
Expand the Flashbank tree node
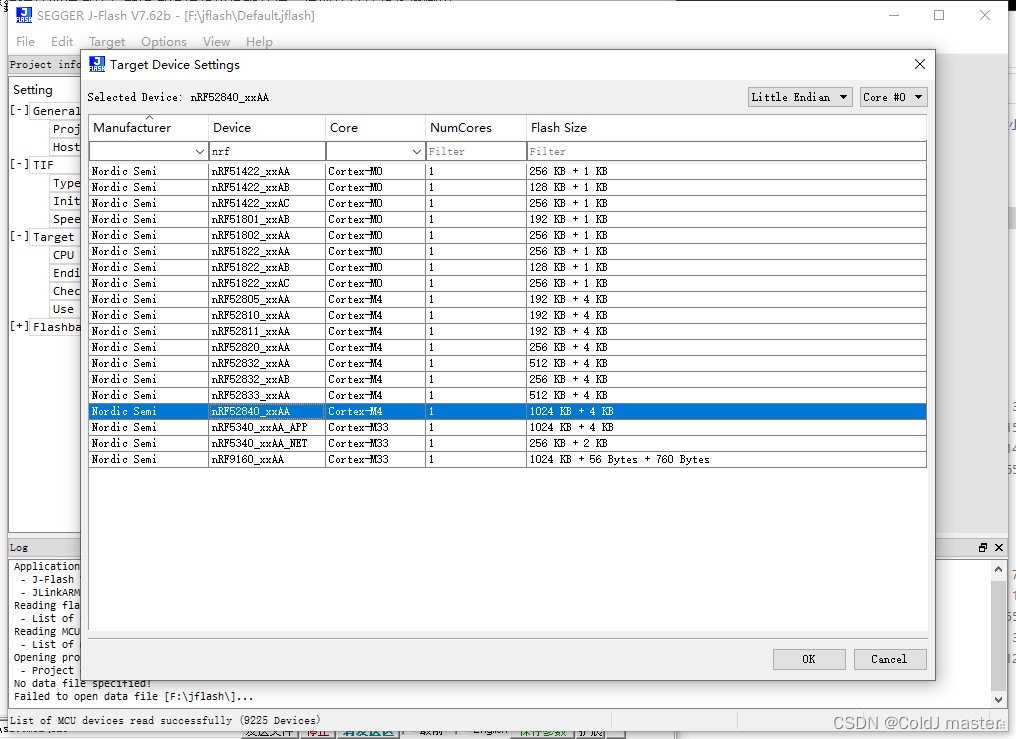point(19,326)
